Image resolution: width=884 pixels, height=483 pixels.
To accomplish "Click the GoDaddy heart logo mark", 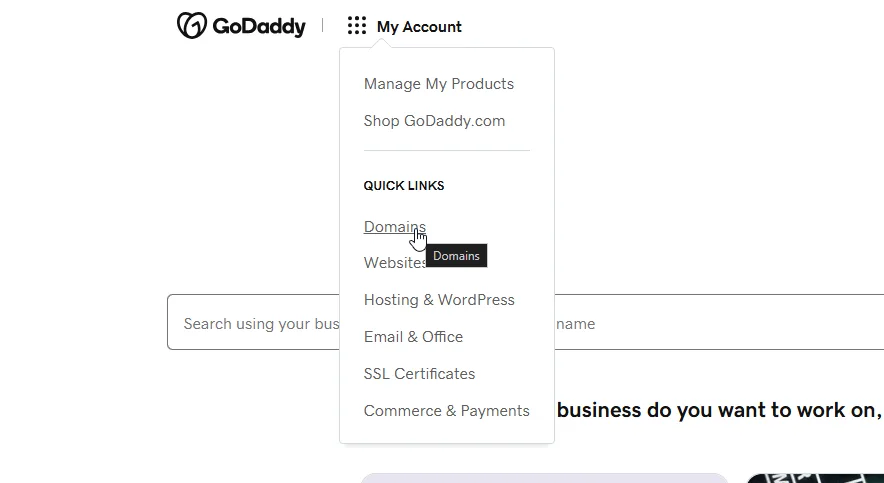I will (192, 26).
